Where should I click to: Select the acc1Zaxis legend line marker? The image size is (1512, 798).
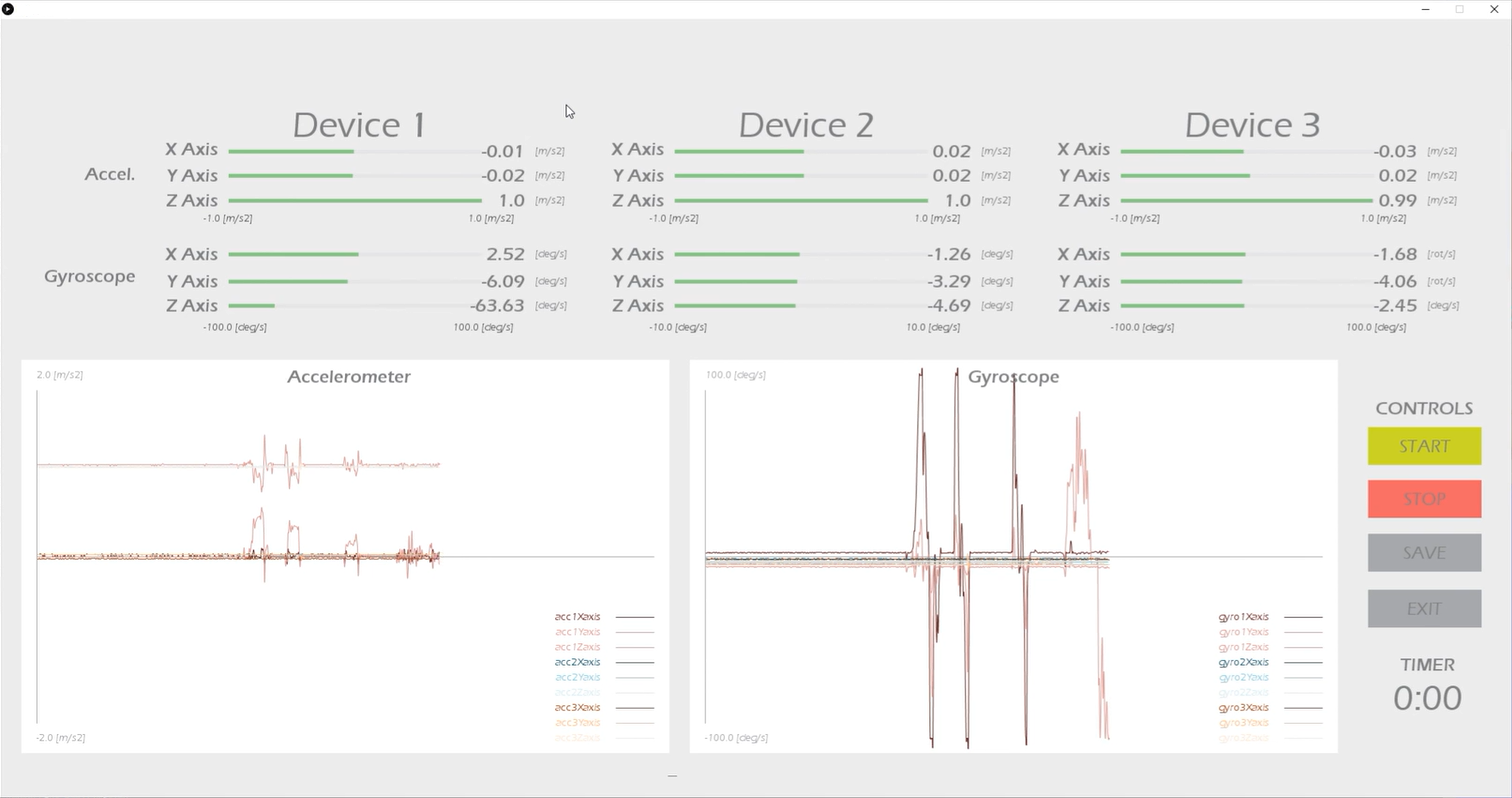point(634,647)
